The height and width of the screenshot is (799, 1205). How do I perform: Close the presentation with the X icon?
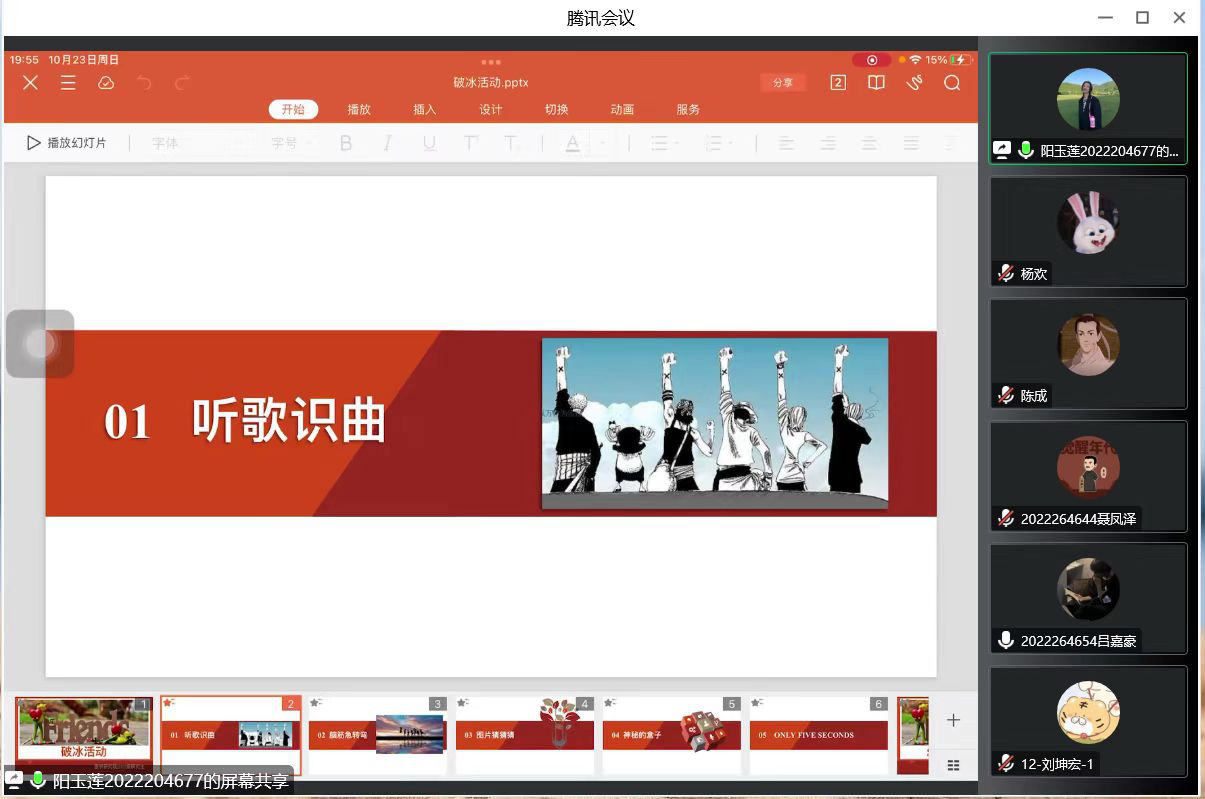tap(30, 83)
